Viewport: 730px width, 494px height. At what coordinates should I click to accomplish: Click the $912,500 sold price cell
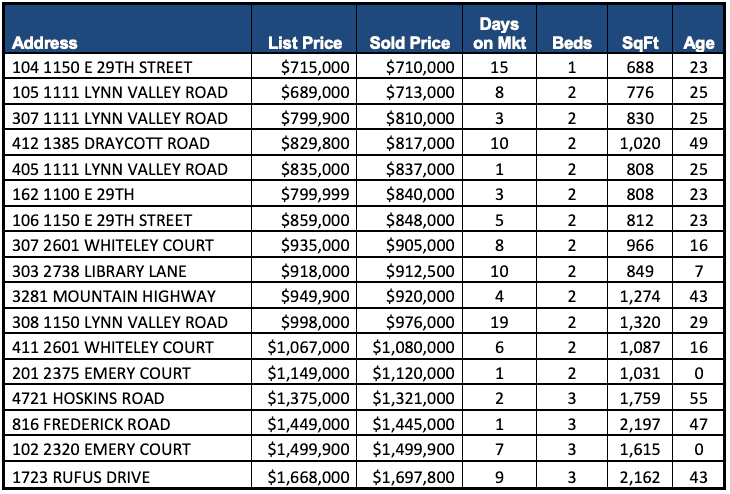418,271
